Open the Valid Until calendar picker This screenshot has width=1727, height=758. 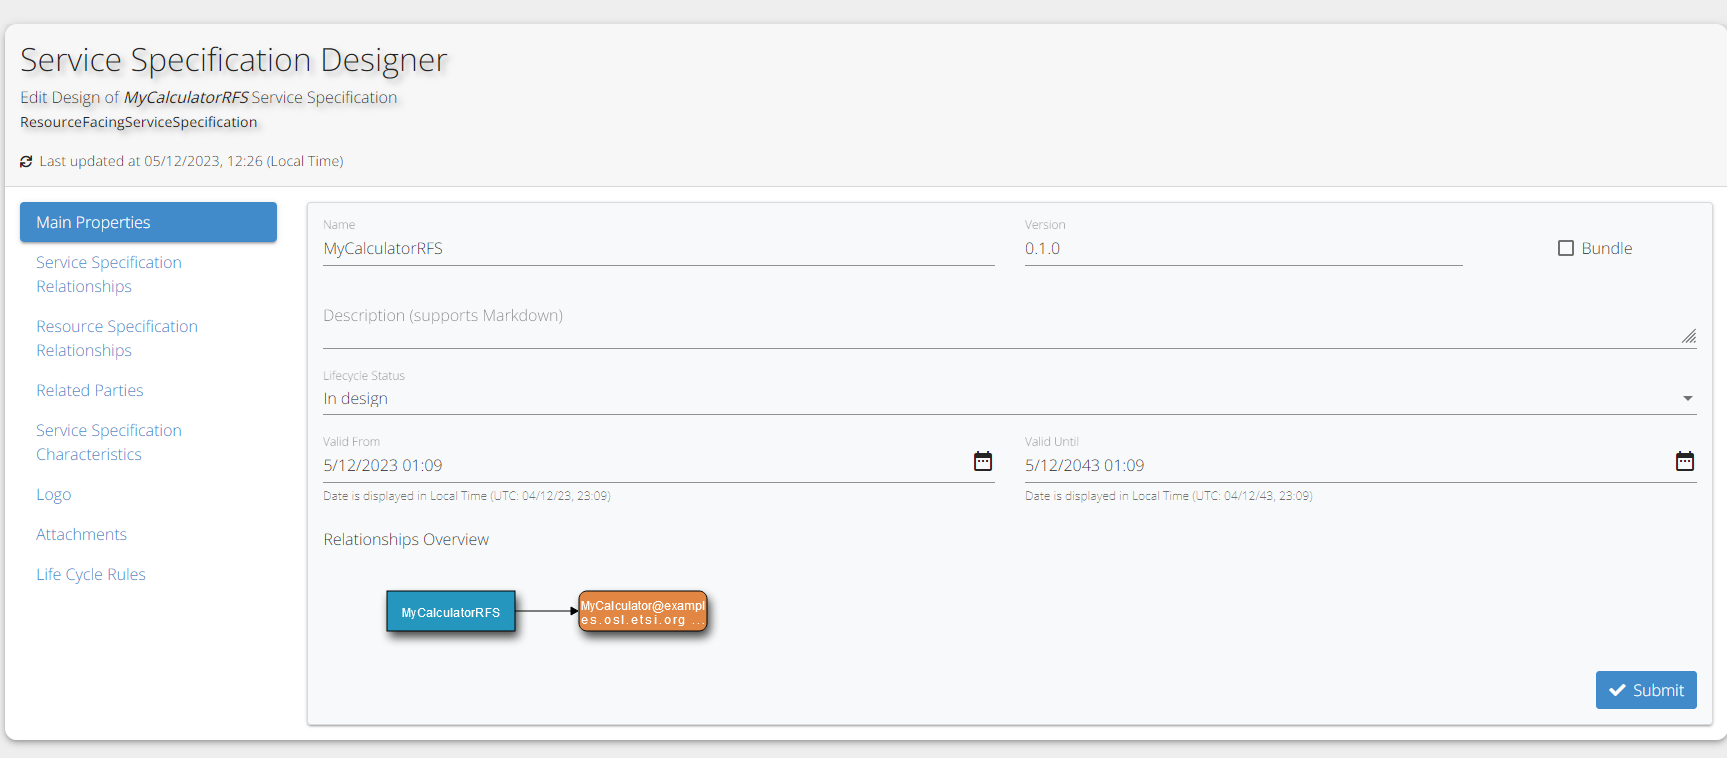(1684, 461)
